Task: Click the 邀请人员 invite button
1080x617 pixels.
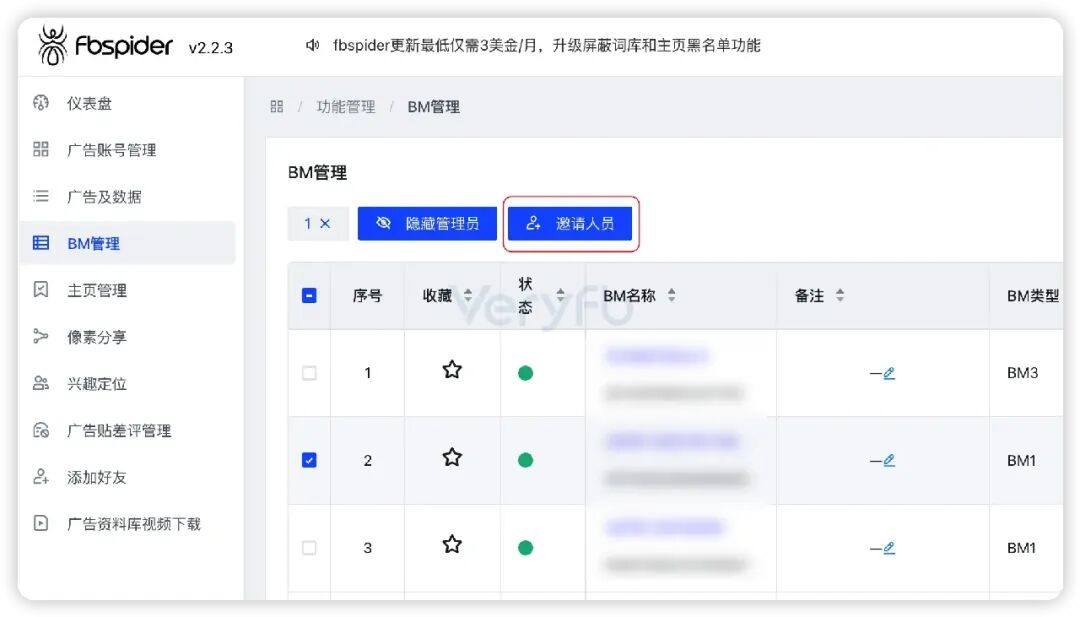Action: (x=571, y=223)
